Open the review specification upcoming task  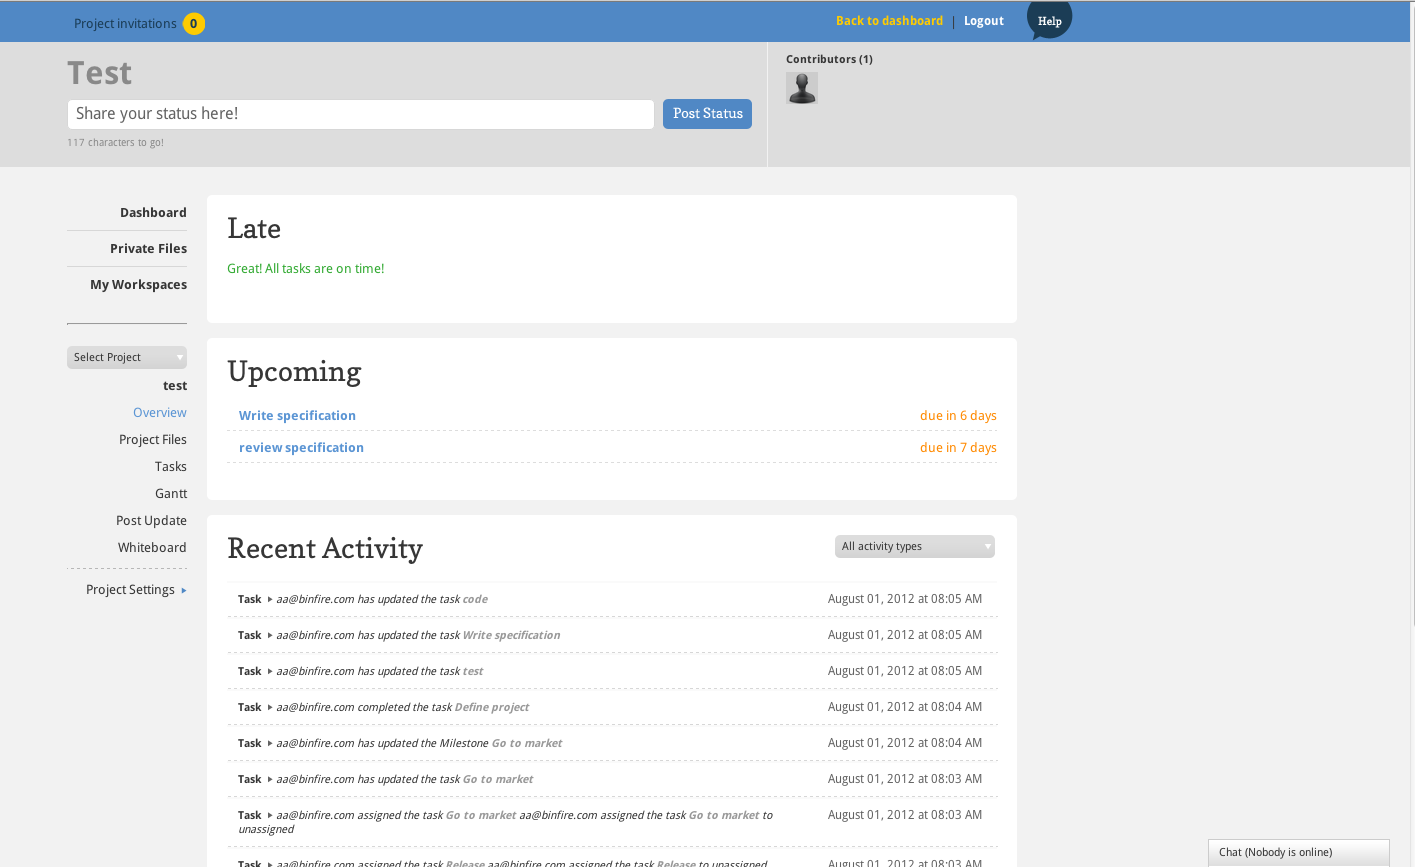[301, 447]
